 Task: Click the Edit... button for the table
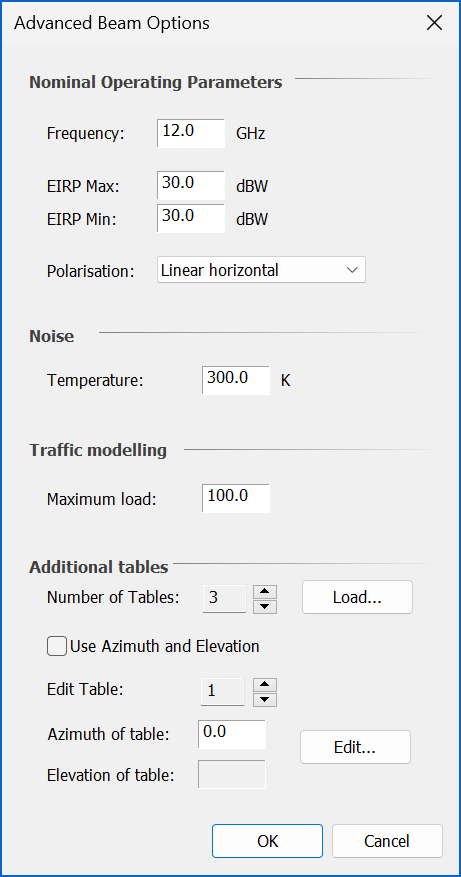[x=355, y=747]
